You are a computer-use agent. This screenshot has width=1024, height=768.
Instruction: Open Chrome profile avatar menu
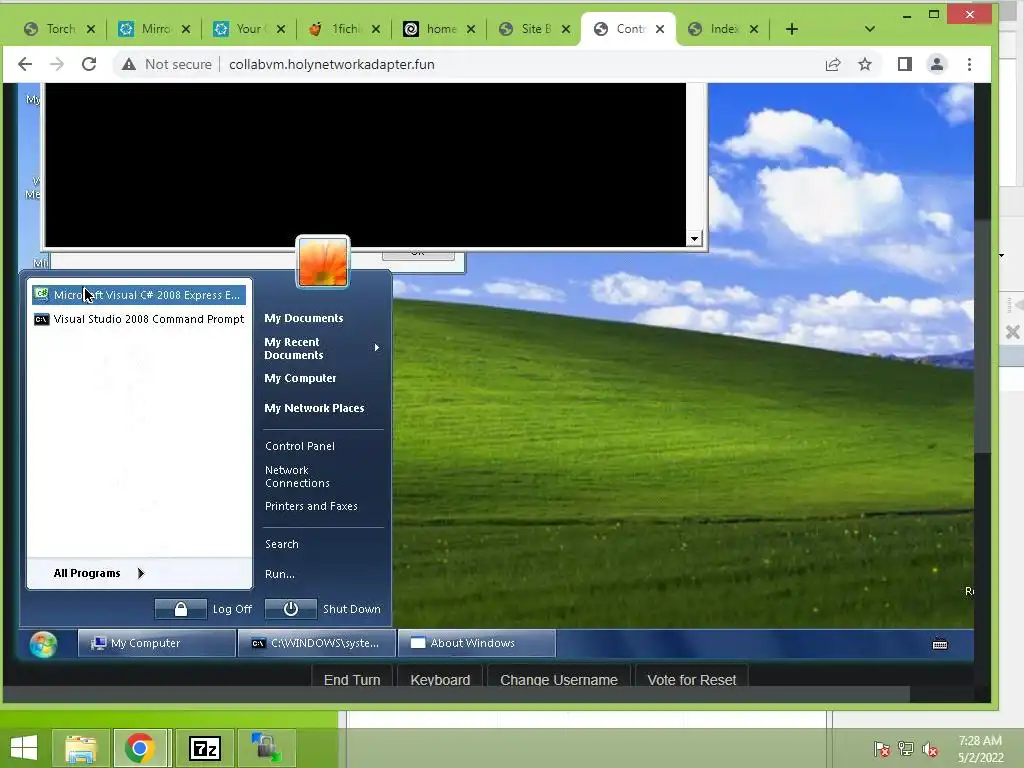(936, 64)
